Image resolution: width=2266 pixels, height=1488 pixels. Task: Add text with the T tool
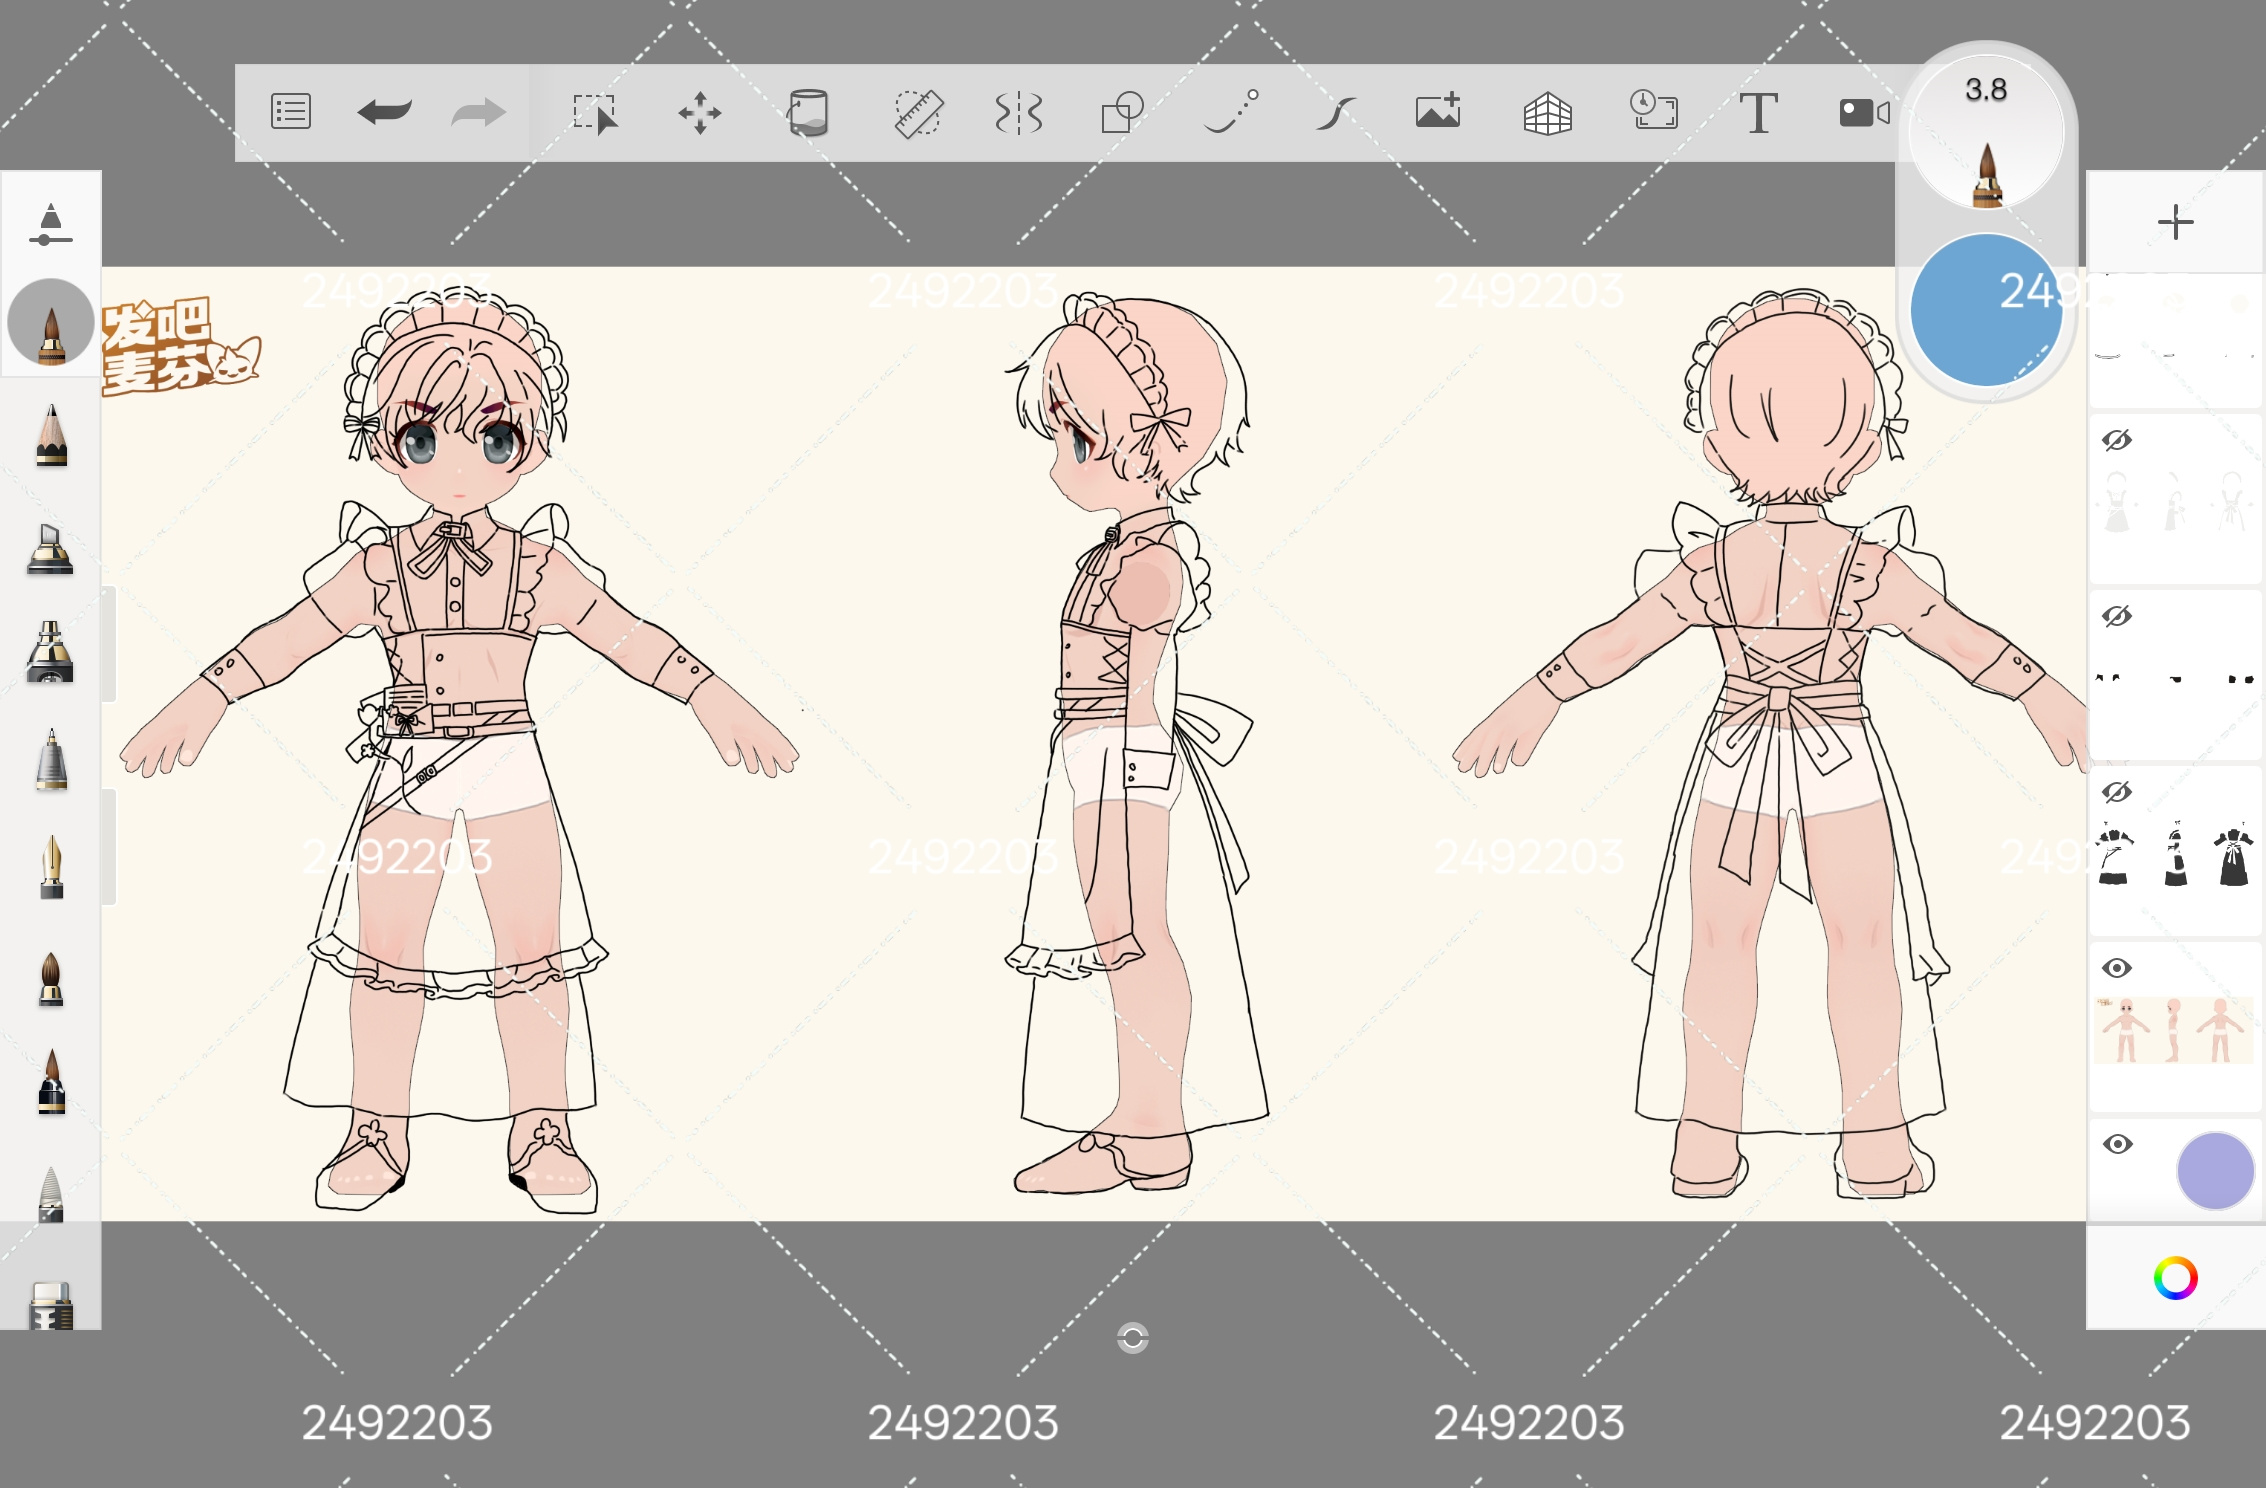tap(1758, 113)
